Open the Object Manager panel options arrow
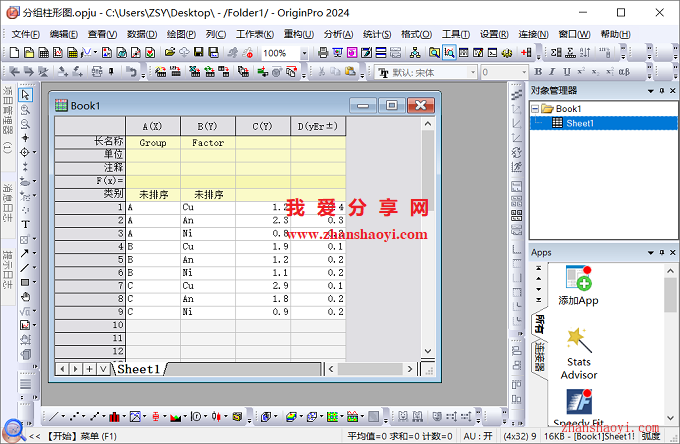This screenshot has width=680, height=444. pyautogui.click(x=651, y=91)
